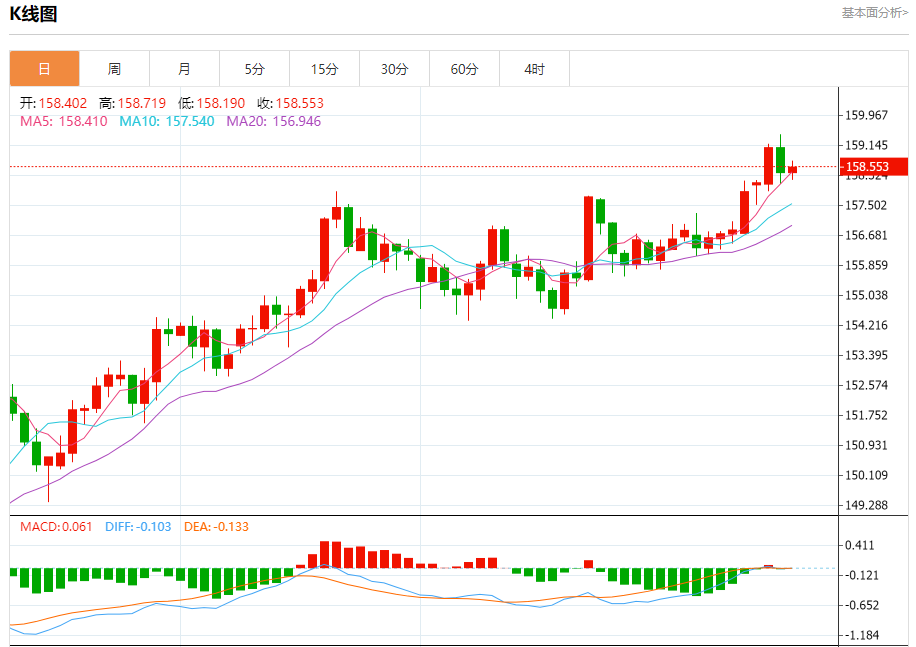Image resolution: width=916 pixels, height=647 pixels.
Task: Click the MA20 indicator label
Action: pyautogui.click(x=273, y=121)
